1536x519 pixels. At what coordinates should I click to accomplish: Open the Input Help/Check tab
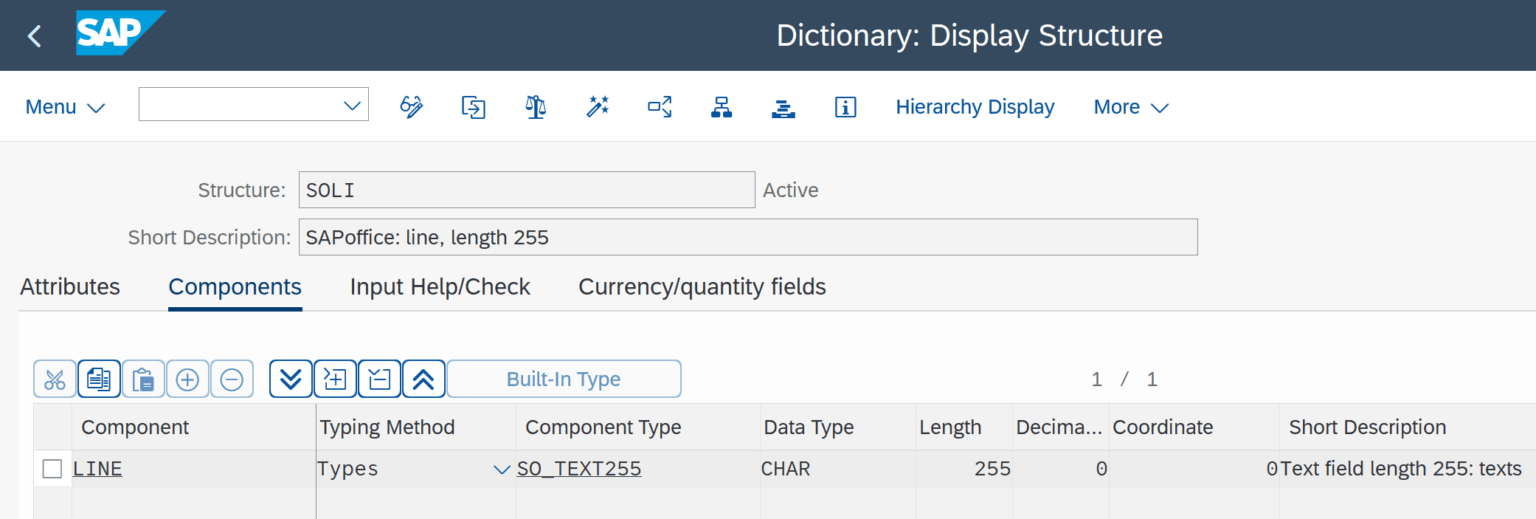pyautogui.click(x=440, y=287)
